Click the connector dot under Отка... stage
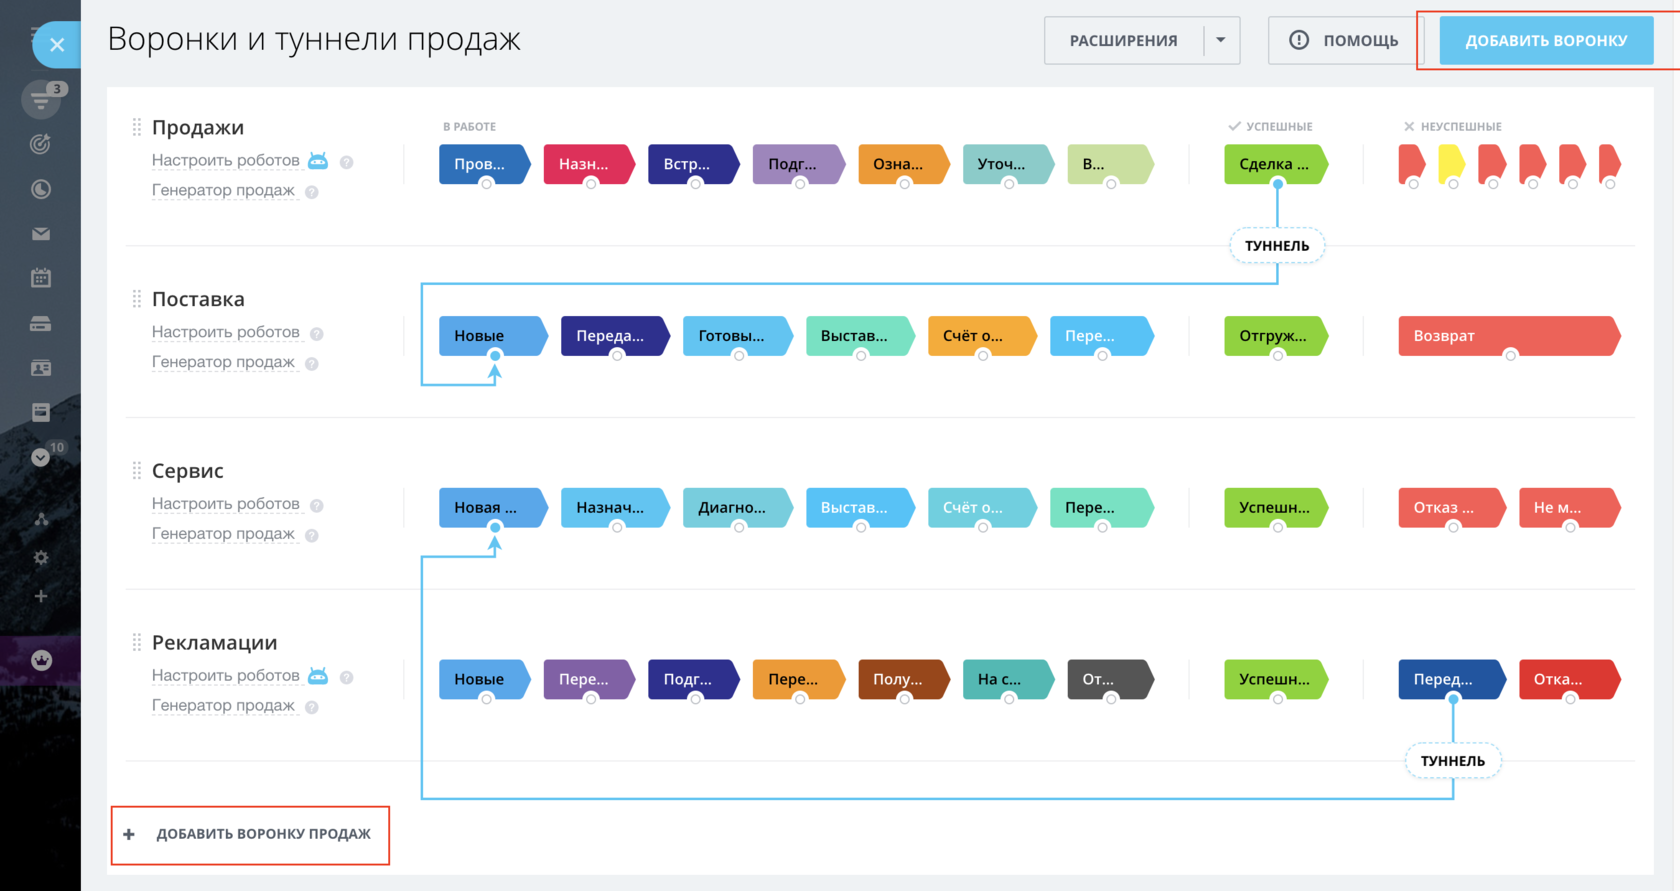 [x=1570, y=699]
